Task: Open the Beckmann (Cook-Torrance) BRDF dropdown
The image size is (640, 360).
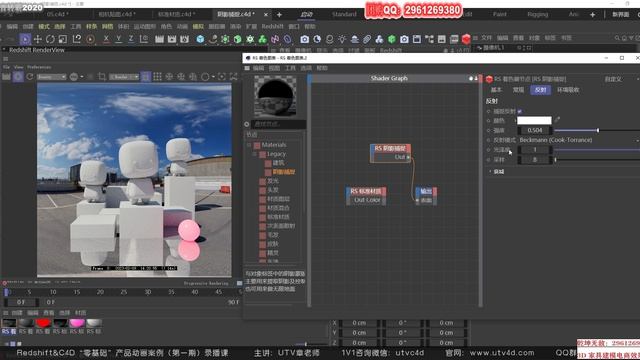Action: coord(578,140)
